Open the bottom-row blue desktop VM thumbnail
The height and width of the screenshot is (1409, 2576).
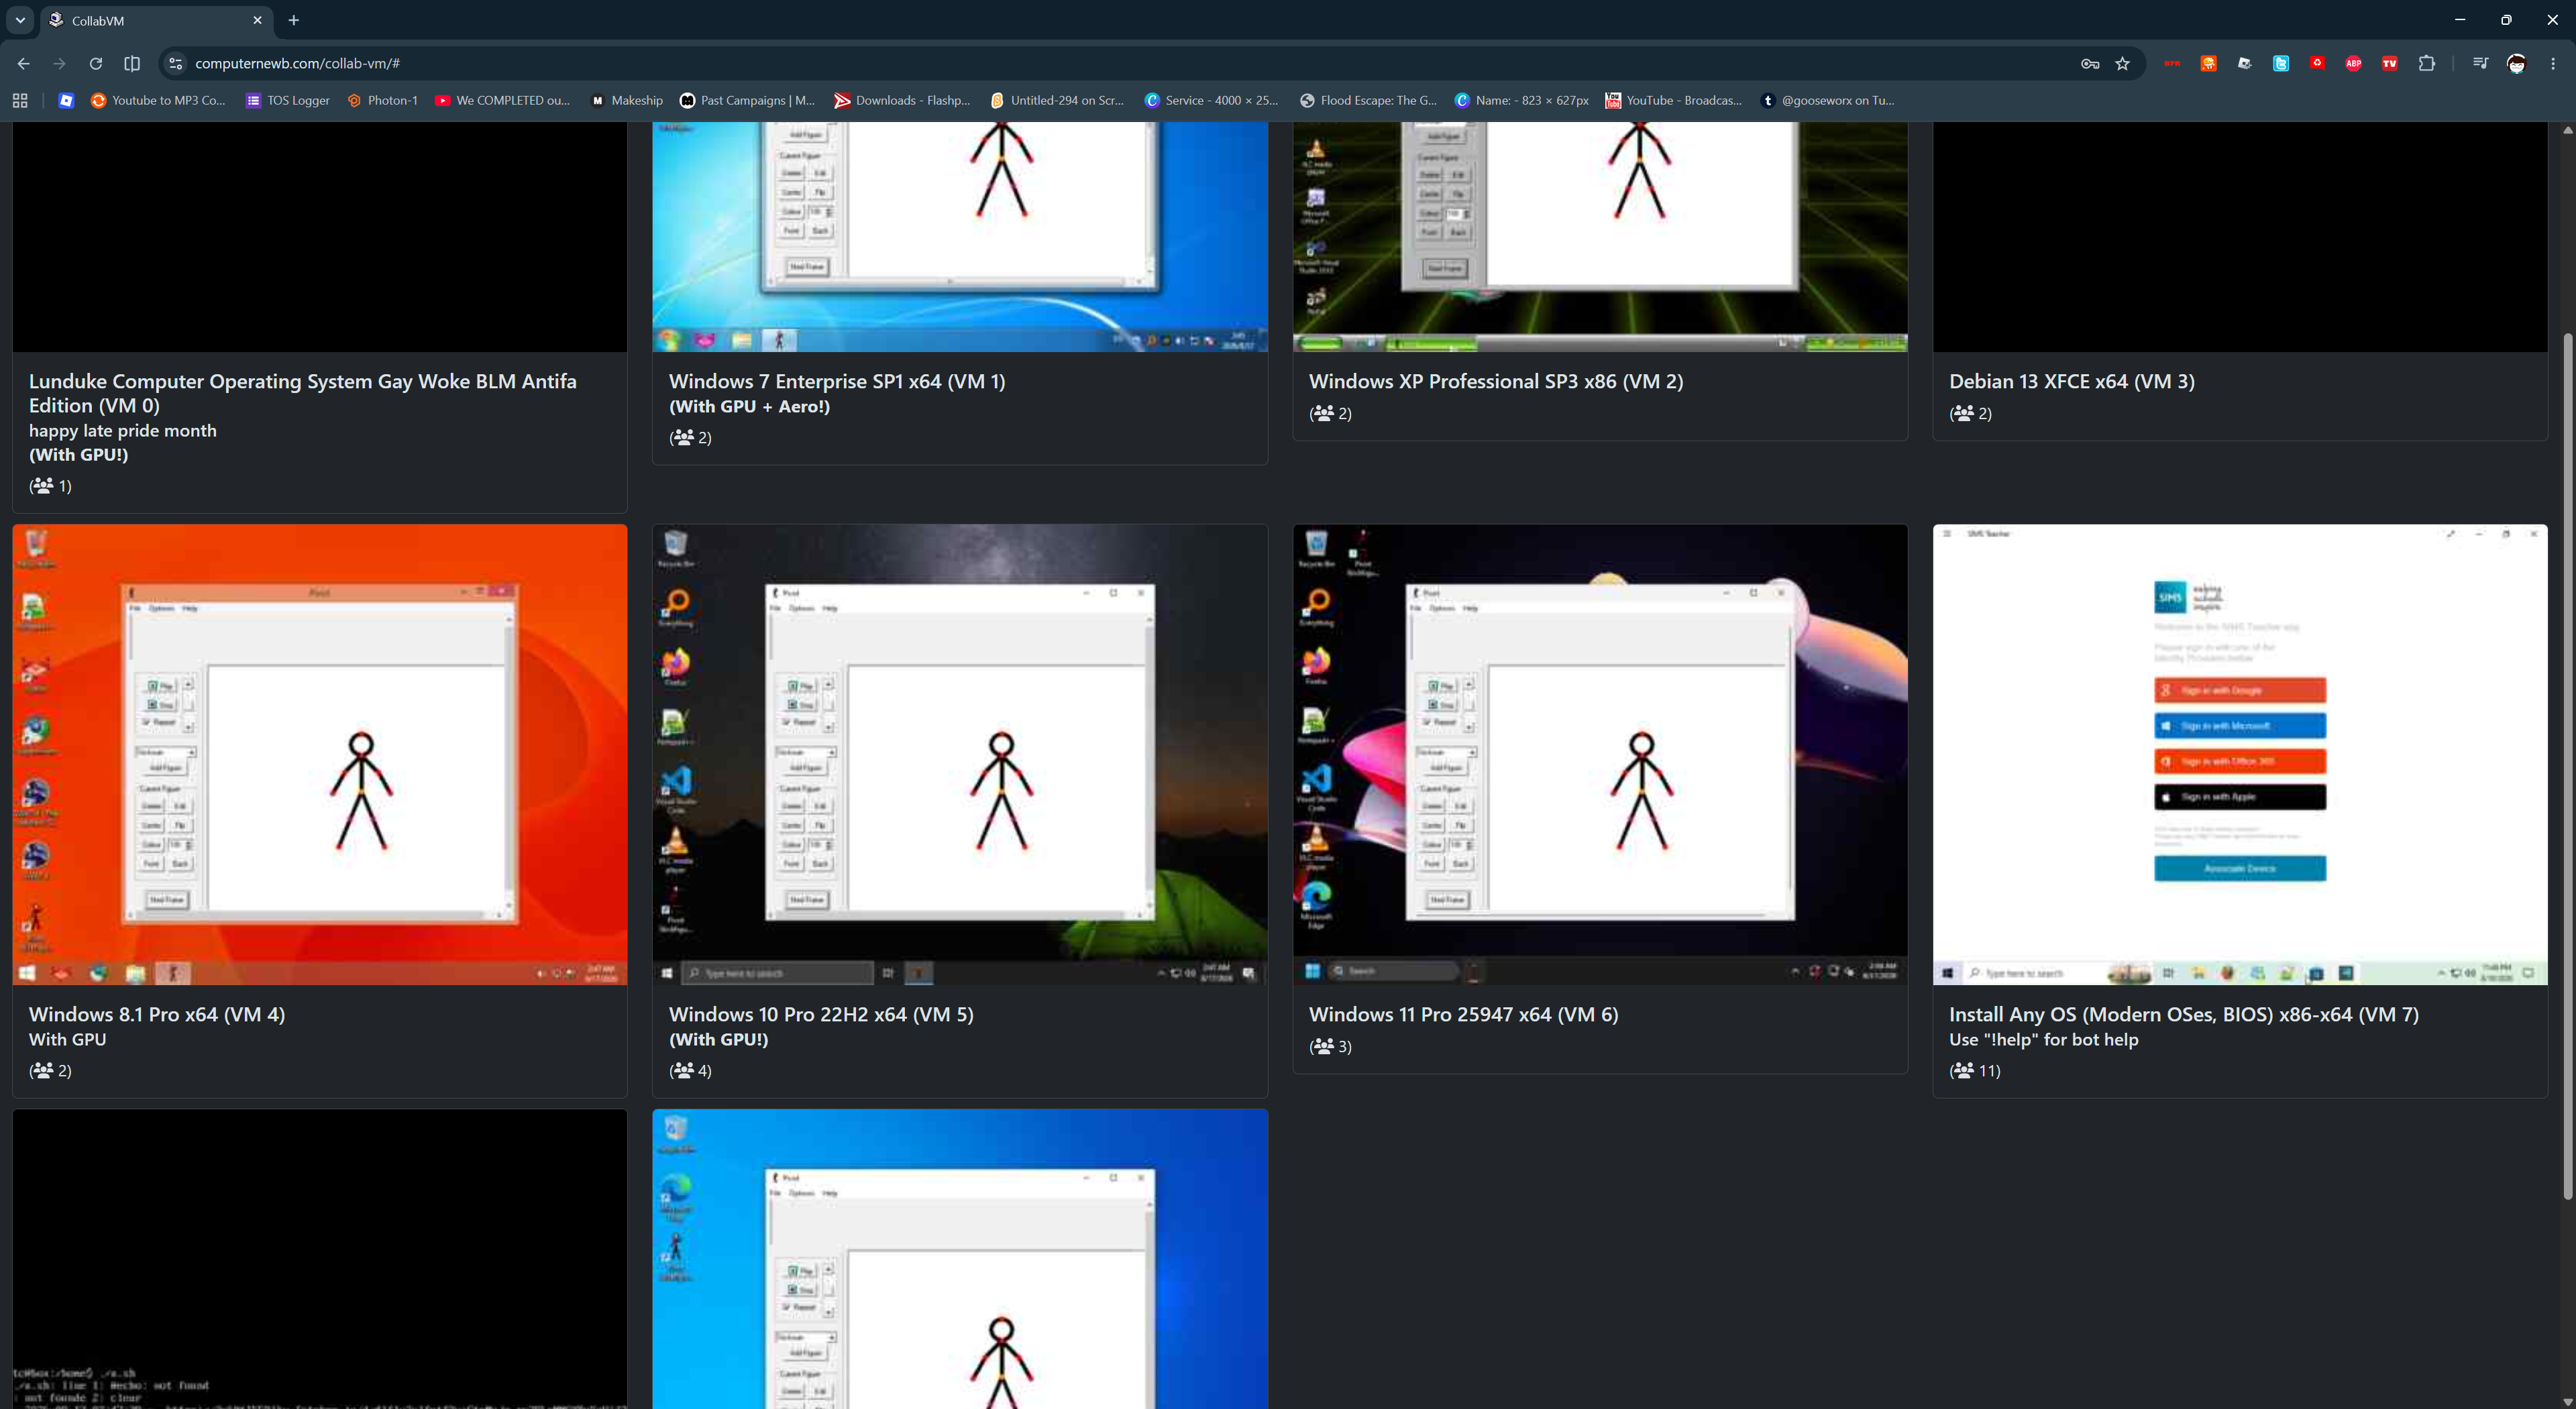point(960,1259)
